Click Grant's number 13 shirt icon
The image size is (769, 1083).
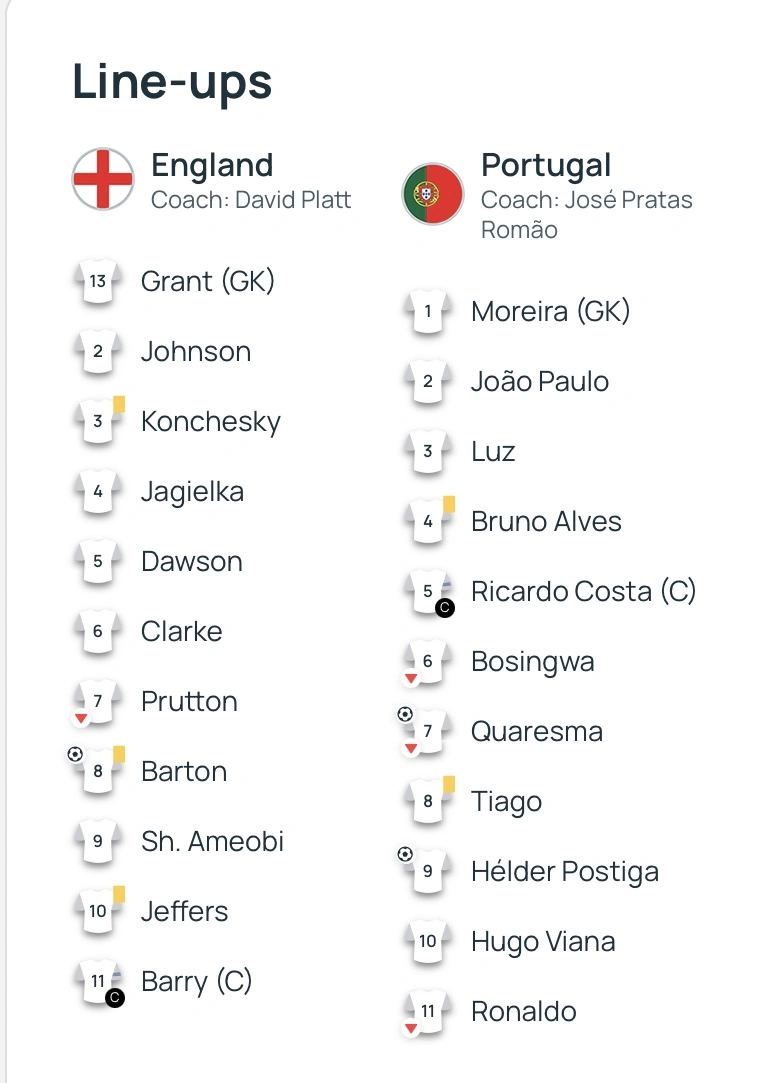(98, 282)
